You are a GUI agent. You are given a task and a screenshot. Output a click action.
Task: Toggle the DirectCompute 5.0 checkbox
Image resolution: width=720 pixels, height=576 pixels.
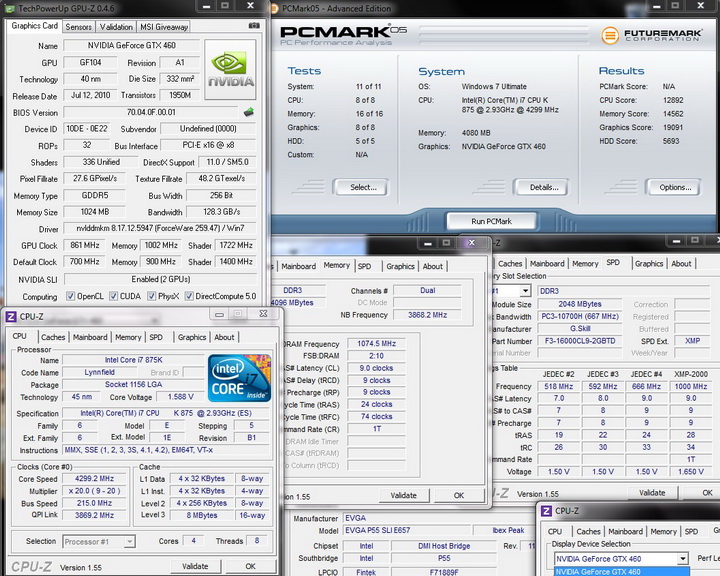(x=189, y=296)
